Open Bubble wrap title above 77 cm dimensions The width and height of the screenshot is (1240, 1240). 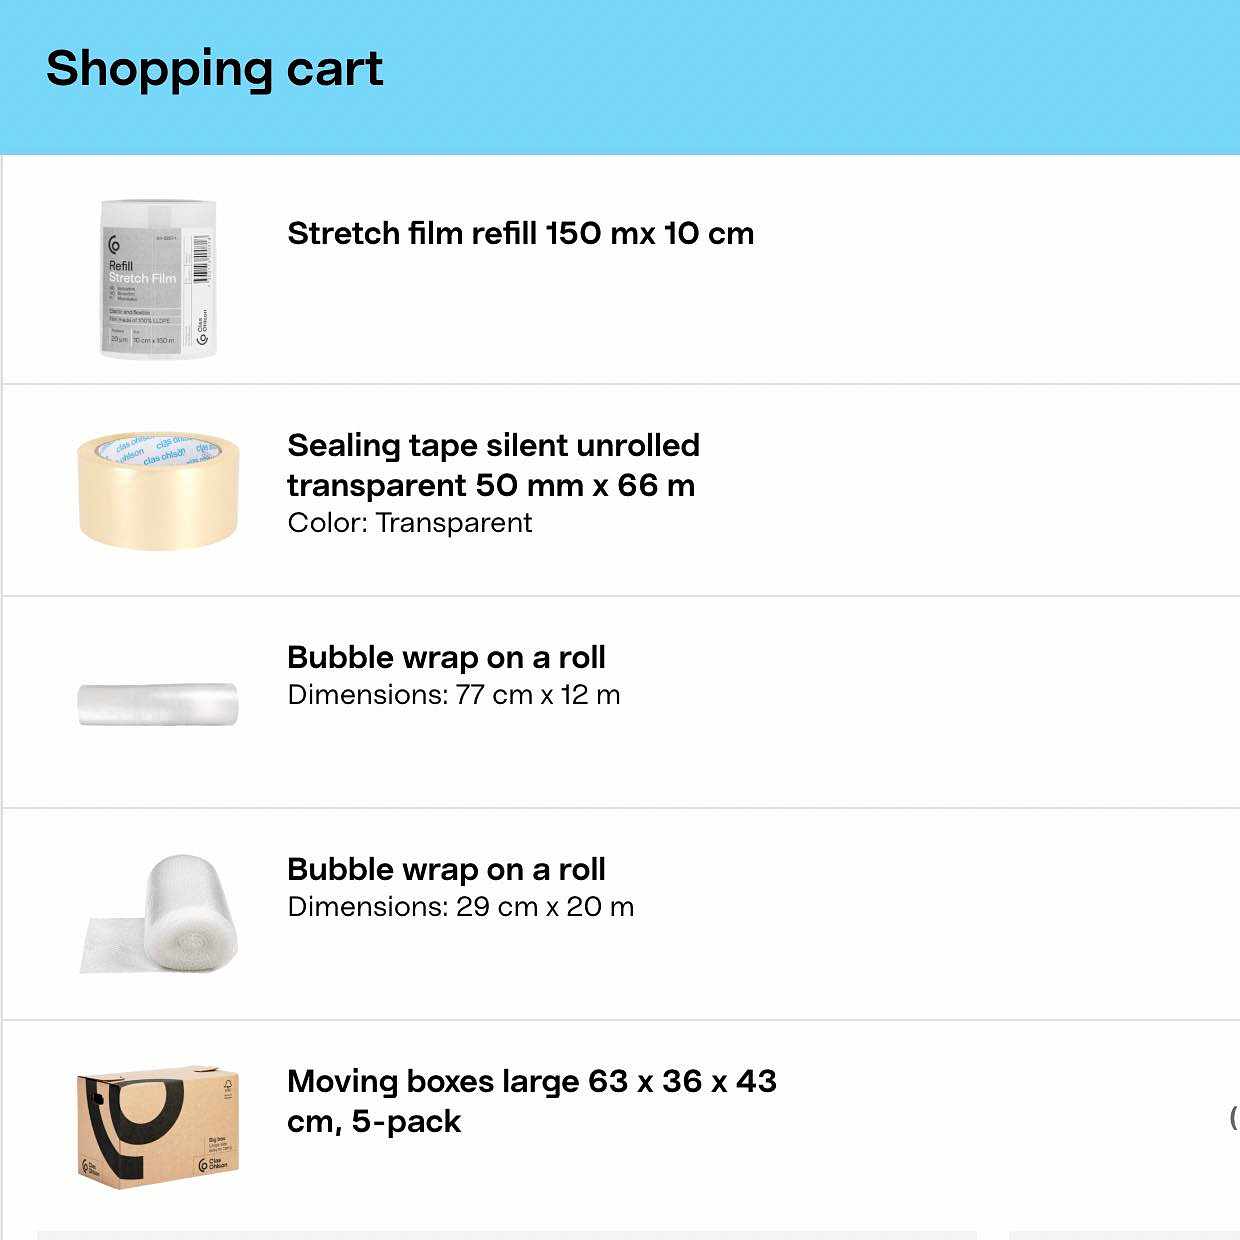pyautogui.click(x=446, y=658)
